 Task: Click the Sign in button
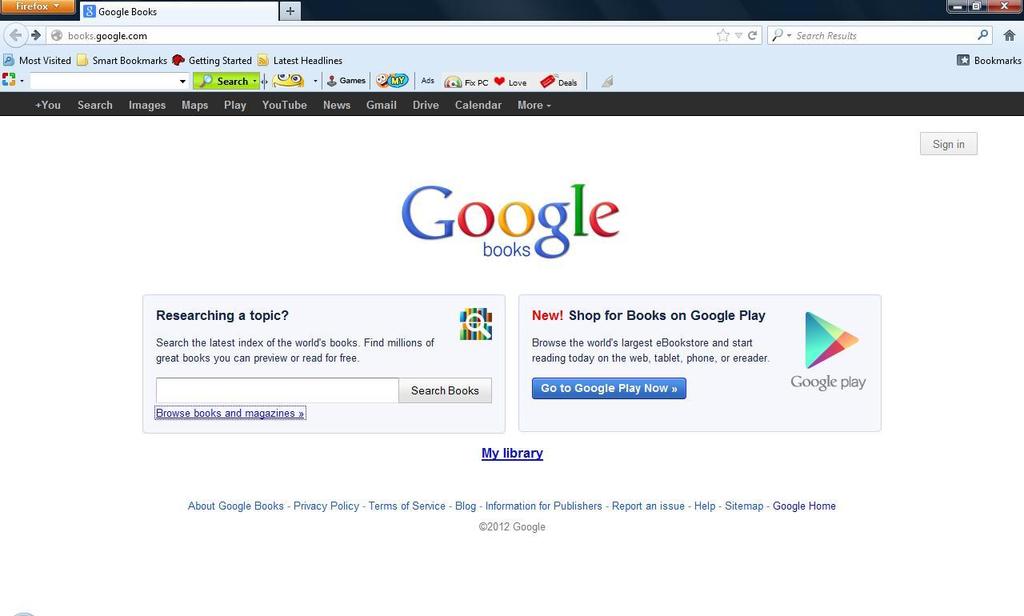tap(948, 144)
